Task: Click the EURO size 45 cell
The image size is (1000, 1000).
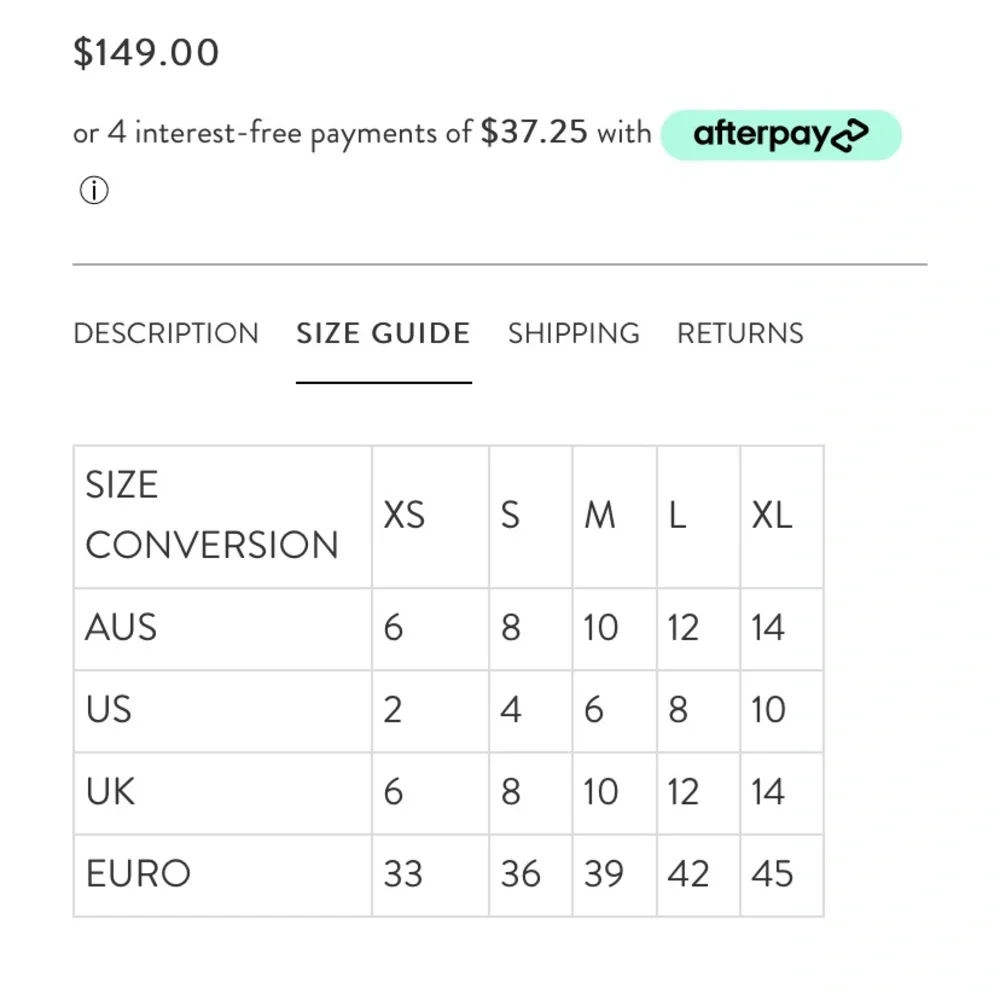Action: click(772, 874)
